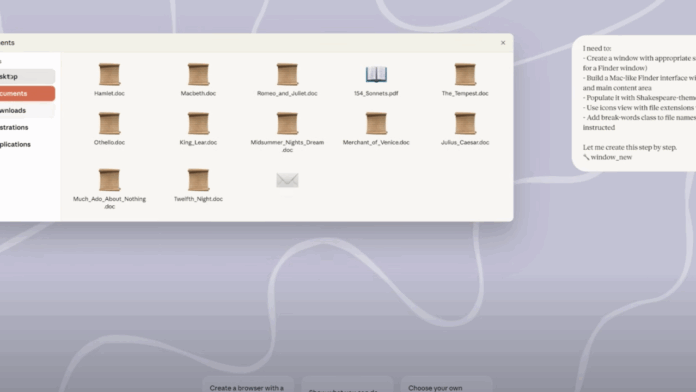Screen dimensions: 696x392
Task: Click The_Tempest.doc file name
Action: 465,93
